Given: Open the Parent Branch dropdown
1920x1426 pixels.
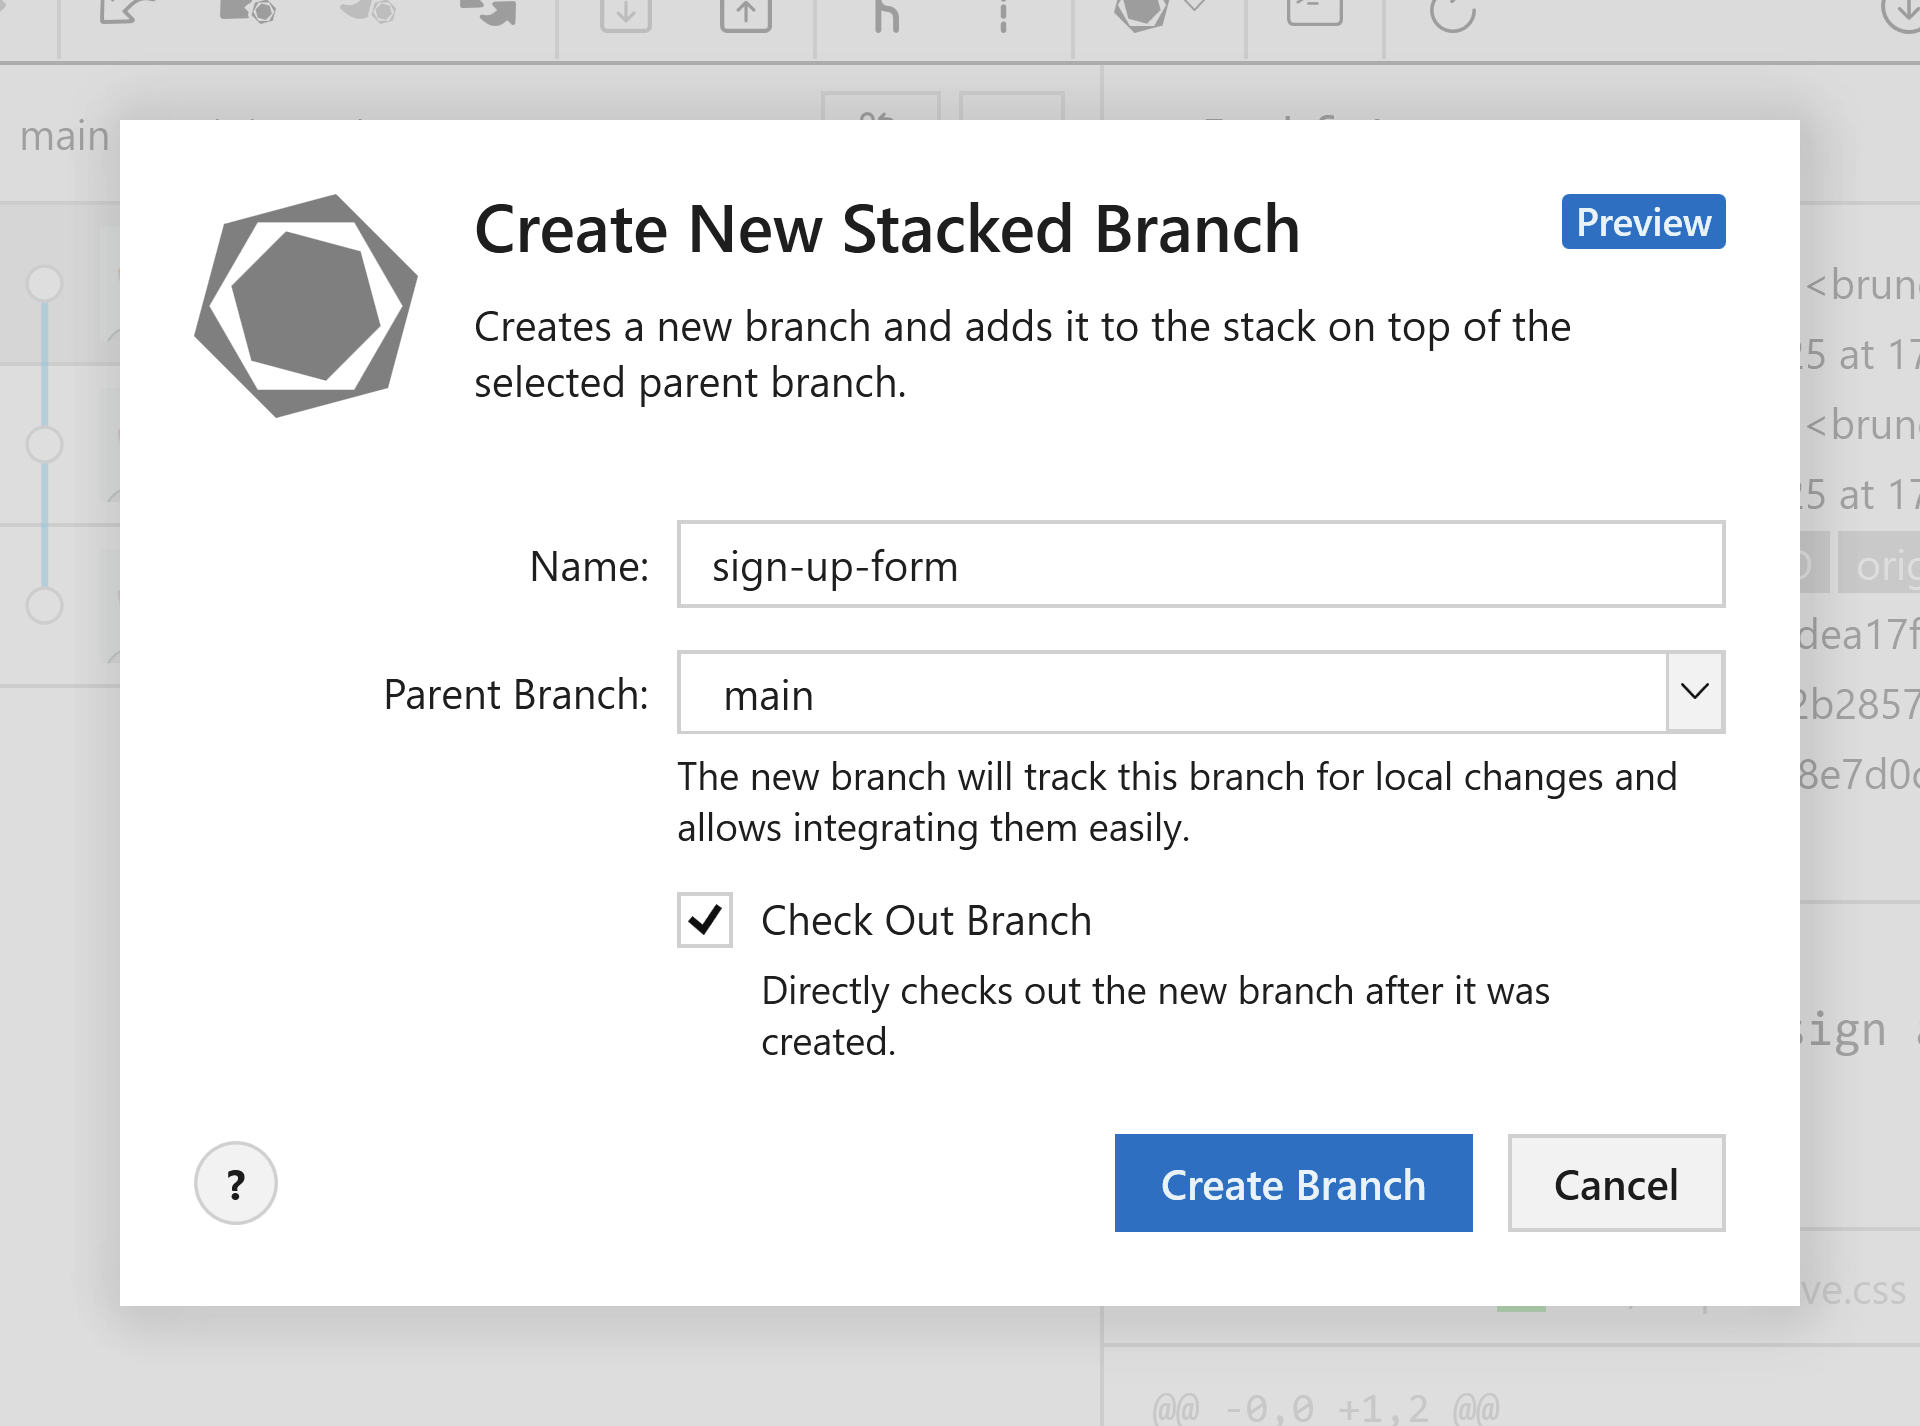Looking at the screenshot, I should [1694, 692].
